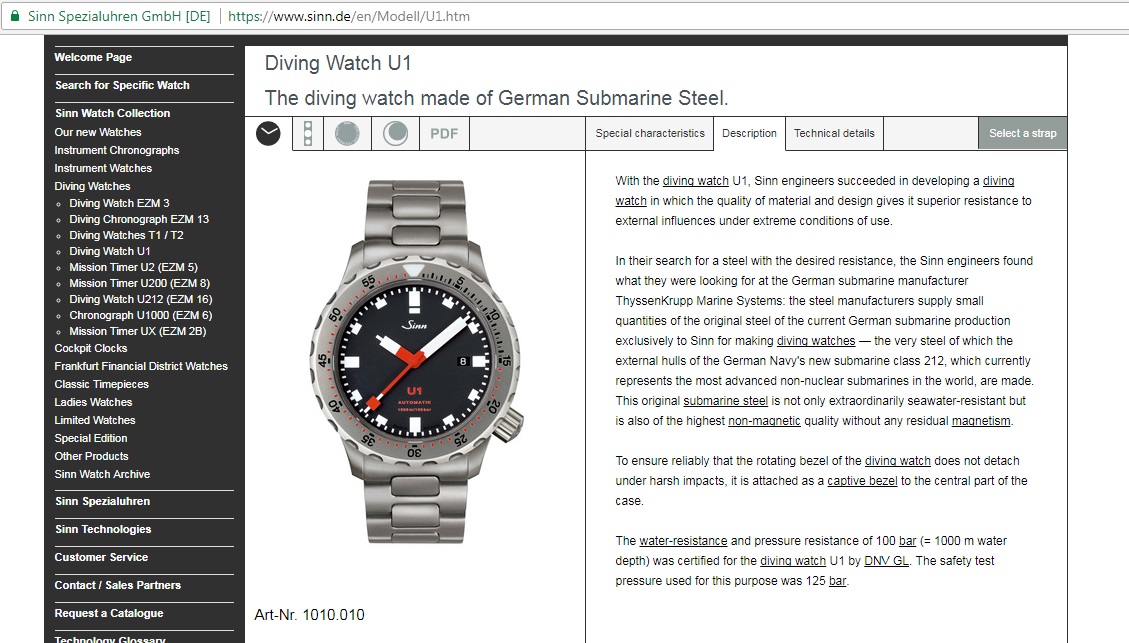The width and height of the screenshot is (1129, 643).
Task: Open the grey case-back view icon
Action: (x=347, y=134)
